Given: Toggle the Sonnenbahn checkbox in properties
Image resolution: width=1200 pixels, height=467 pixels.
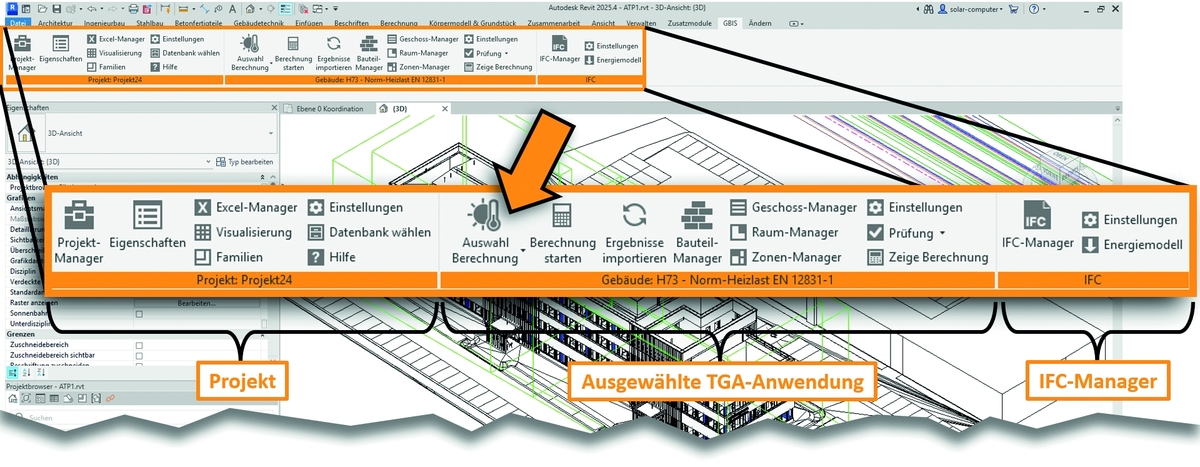Looking at the screenshot, I should (x=139, y=314).
